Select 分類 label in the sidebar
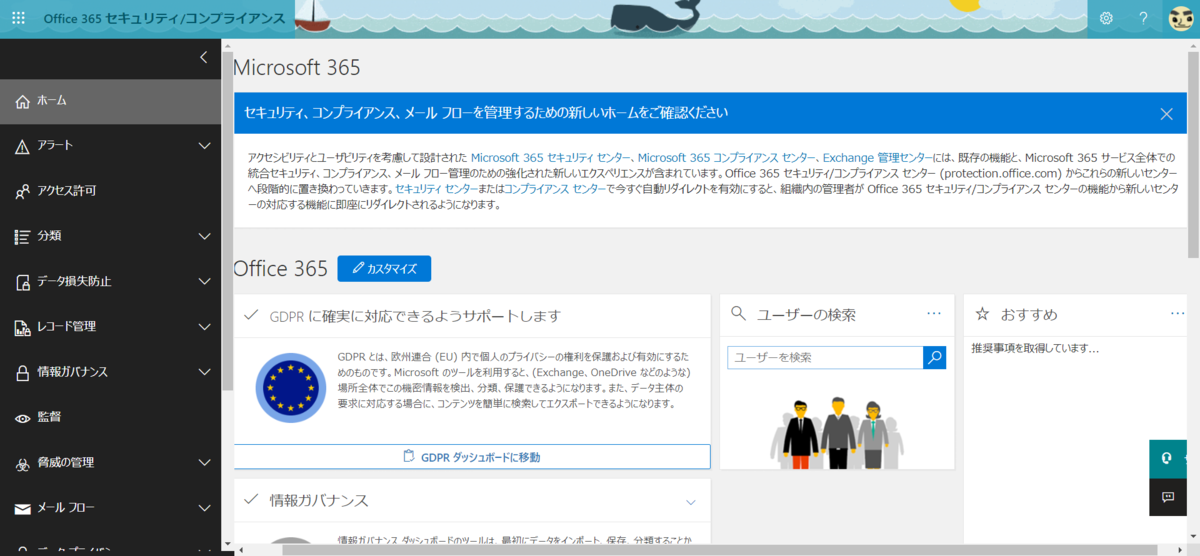This screenshot has width=1200, height=556. 50,236
